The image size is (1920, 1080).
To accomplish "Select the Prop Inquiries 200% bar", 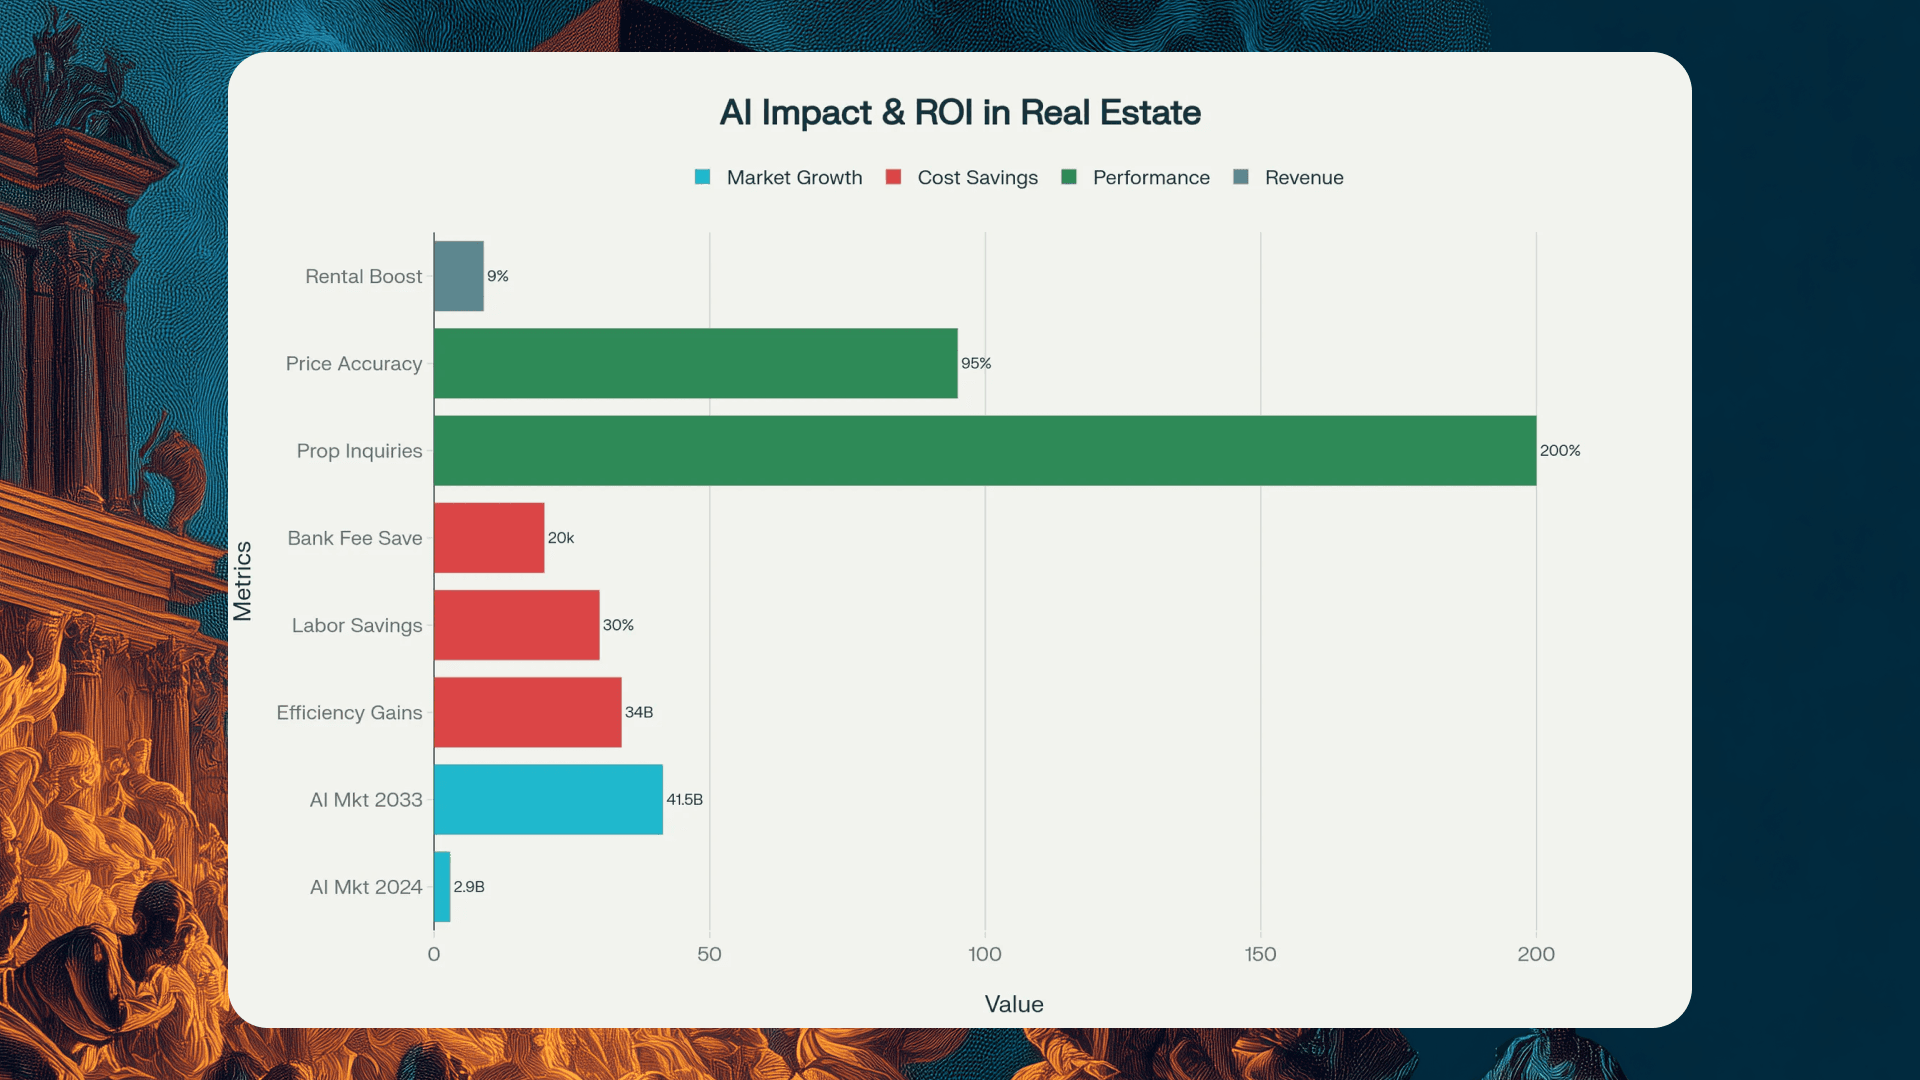I will (x=985, y=451).
